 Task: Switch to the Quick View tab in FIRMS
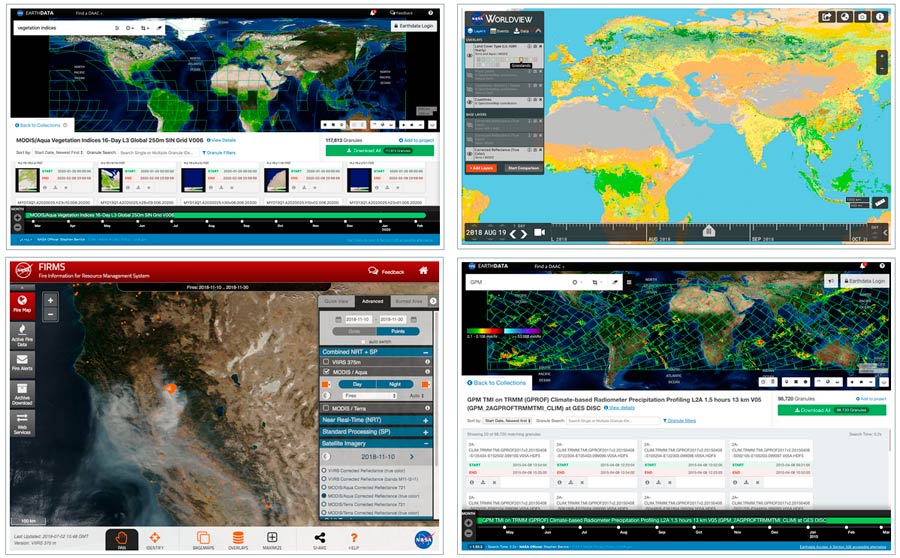coord(336,301)
